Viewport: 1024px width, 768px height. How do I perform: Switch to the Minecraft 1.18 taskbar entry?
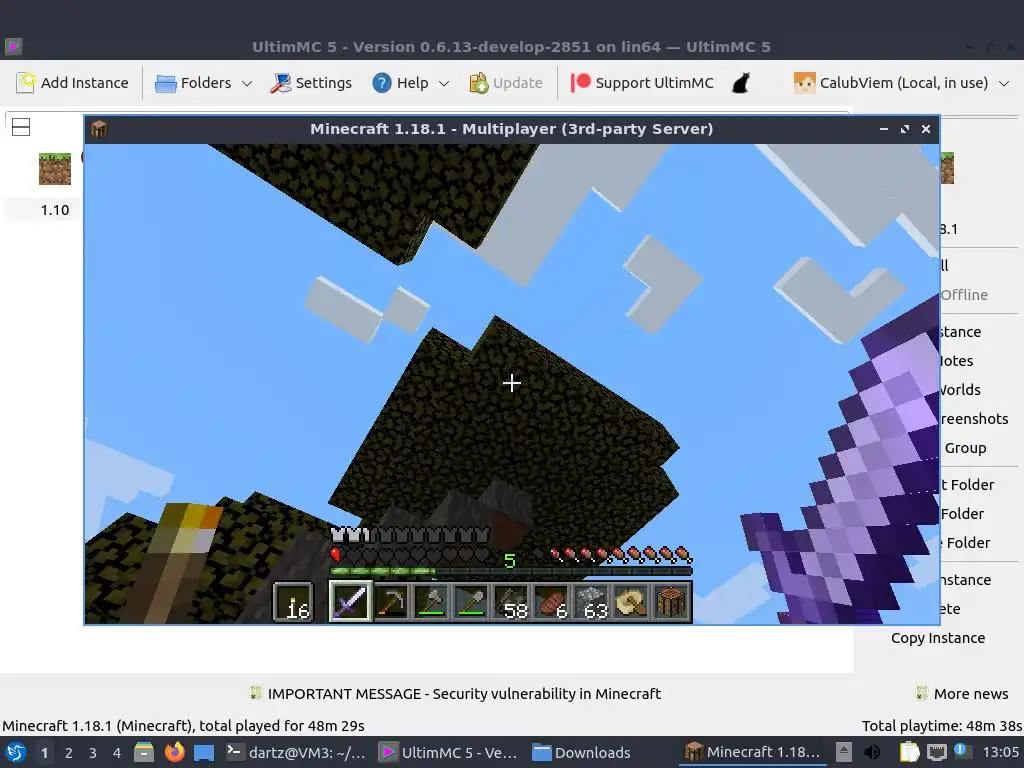752,752
